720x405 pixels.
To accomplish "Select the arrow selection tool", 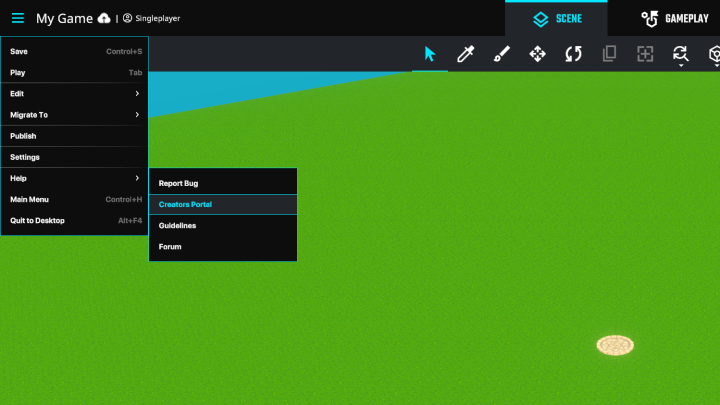I will [430, 54].
